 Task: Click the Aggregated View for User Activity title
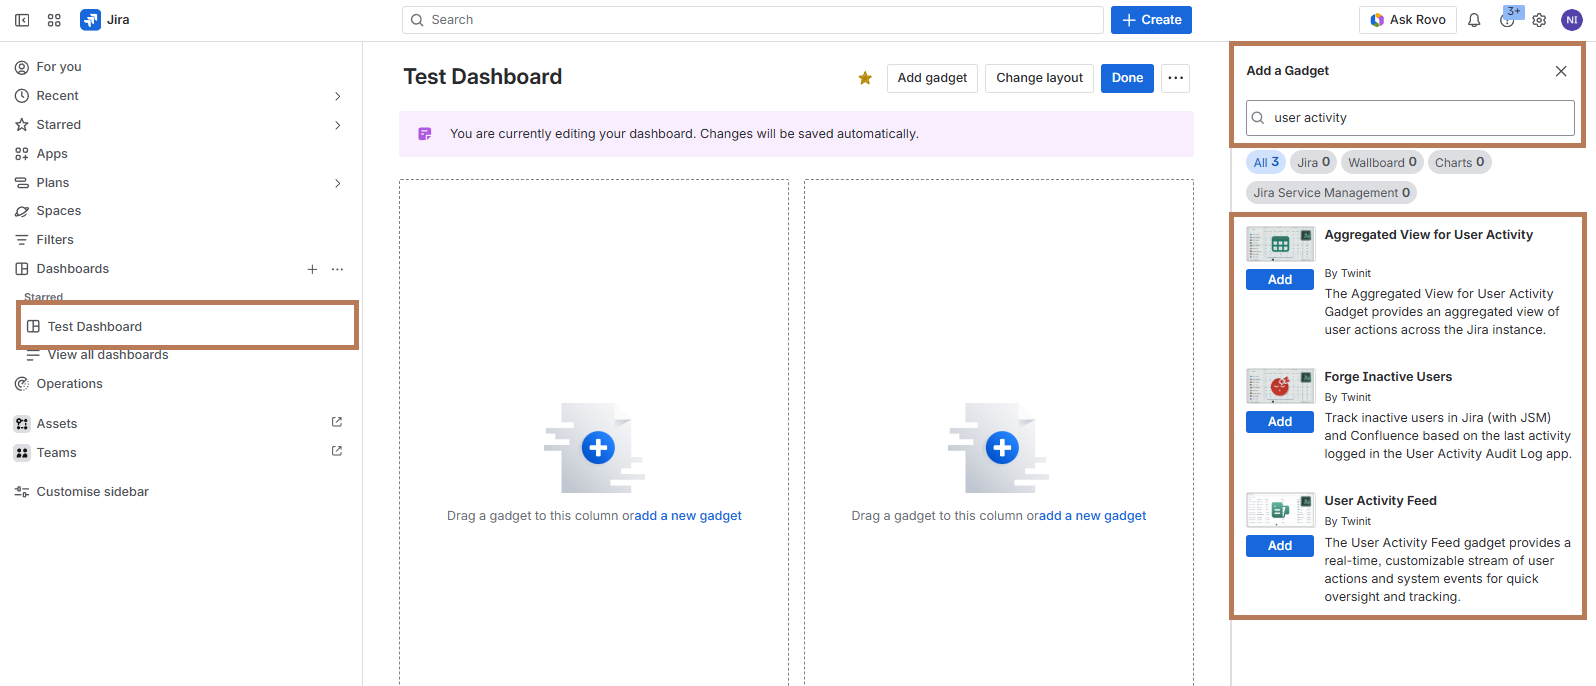point(1428,235)
